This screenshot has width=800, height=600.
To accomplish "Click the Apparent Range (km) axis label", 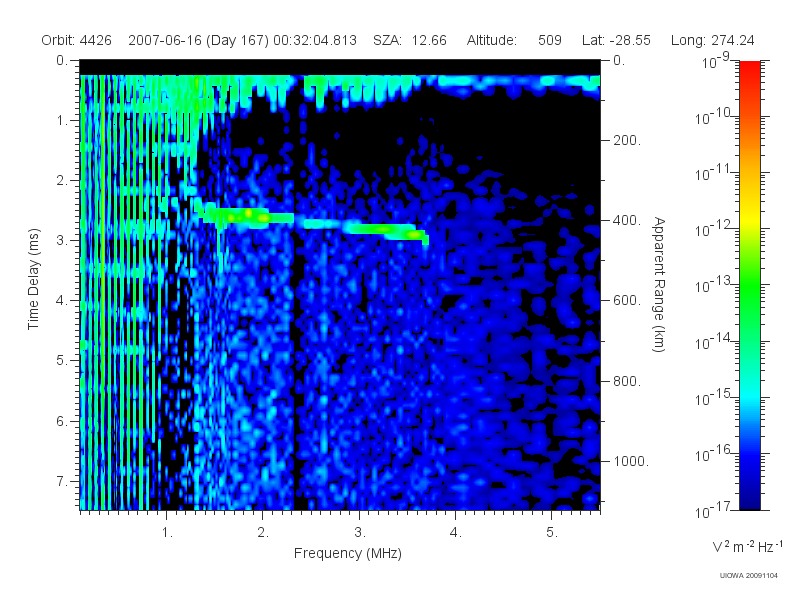I will click(x=659, y=284).
